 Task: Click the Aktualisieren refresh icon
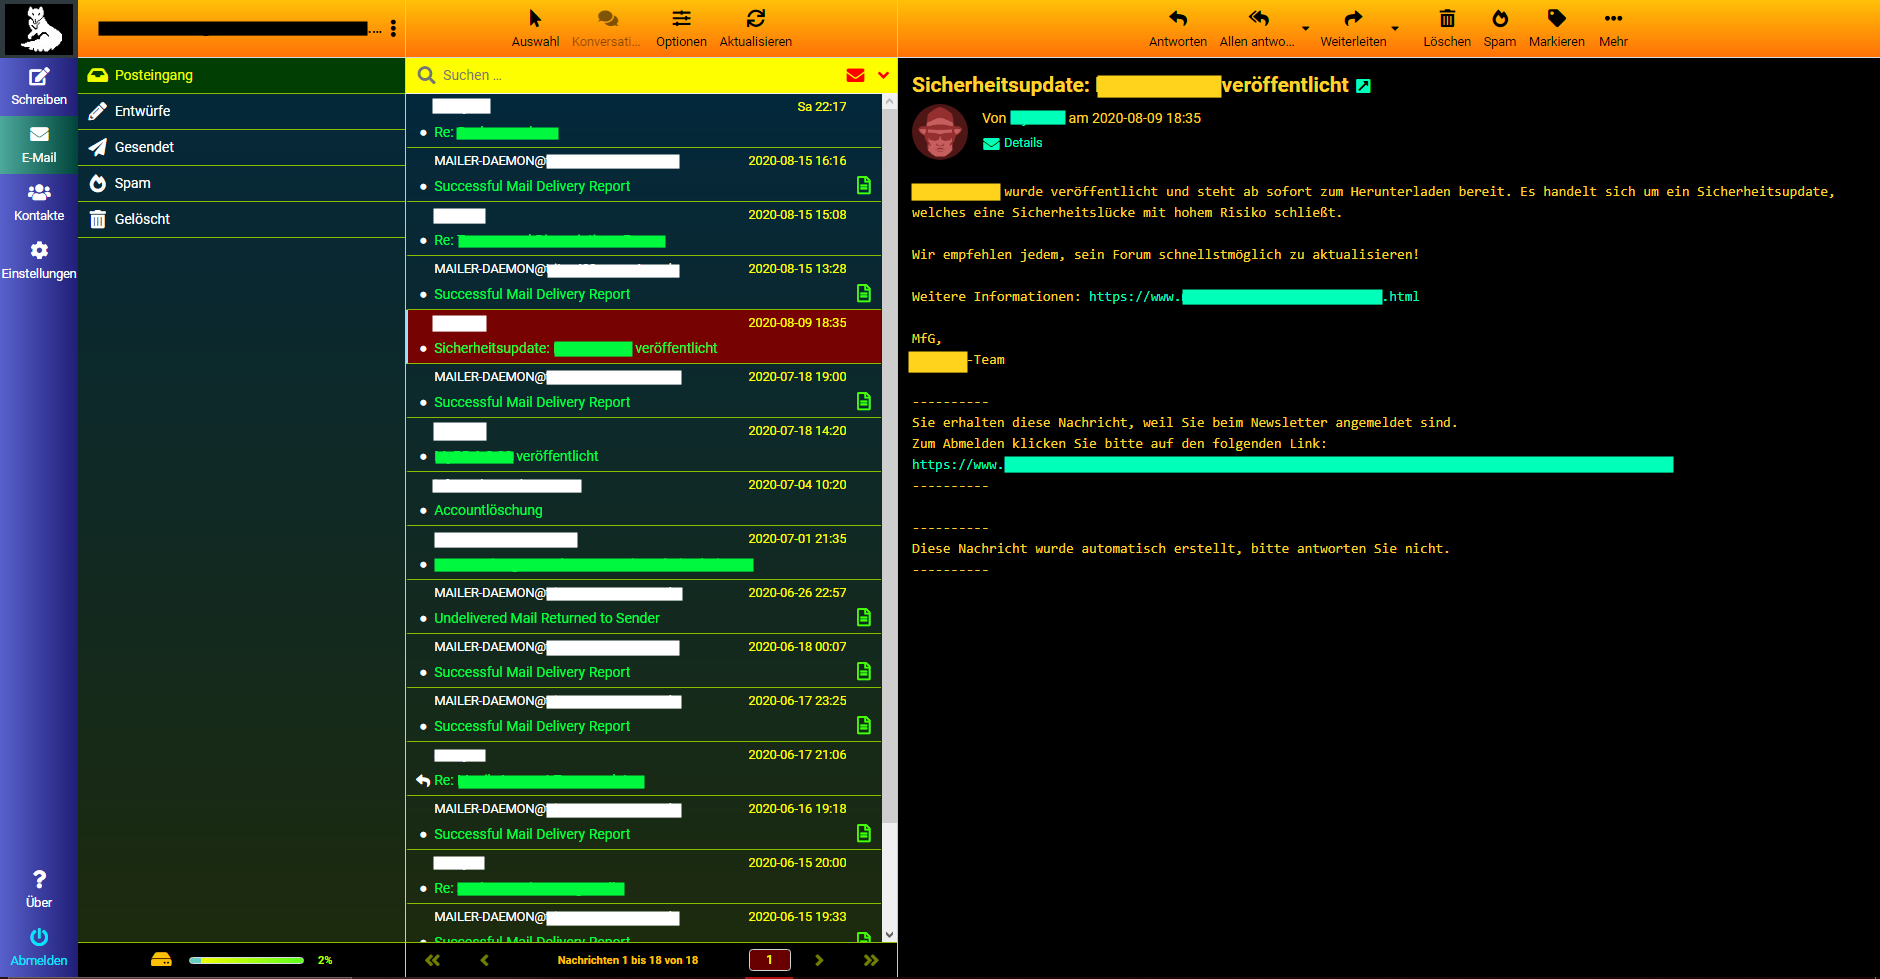[x=755, y=20]
